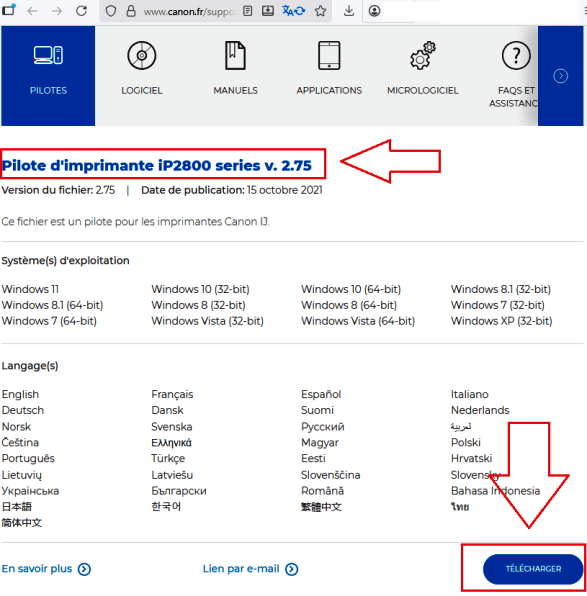Click the Windows XP (32-bit) entry

(501, 321)
